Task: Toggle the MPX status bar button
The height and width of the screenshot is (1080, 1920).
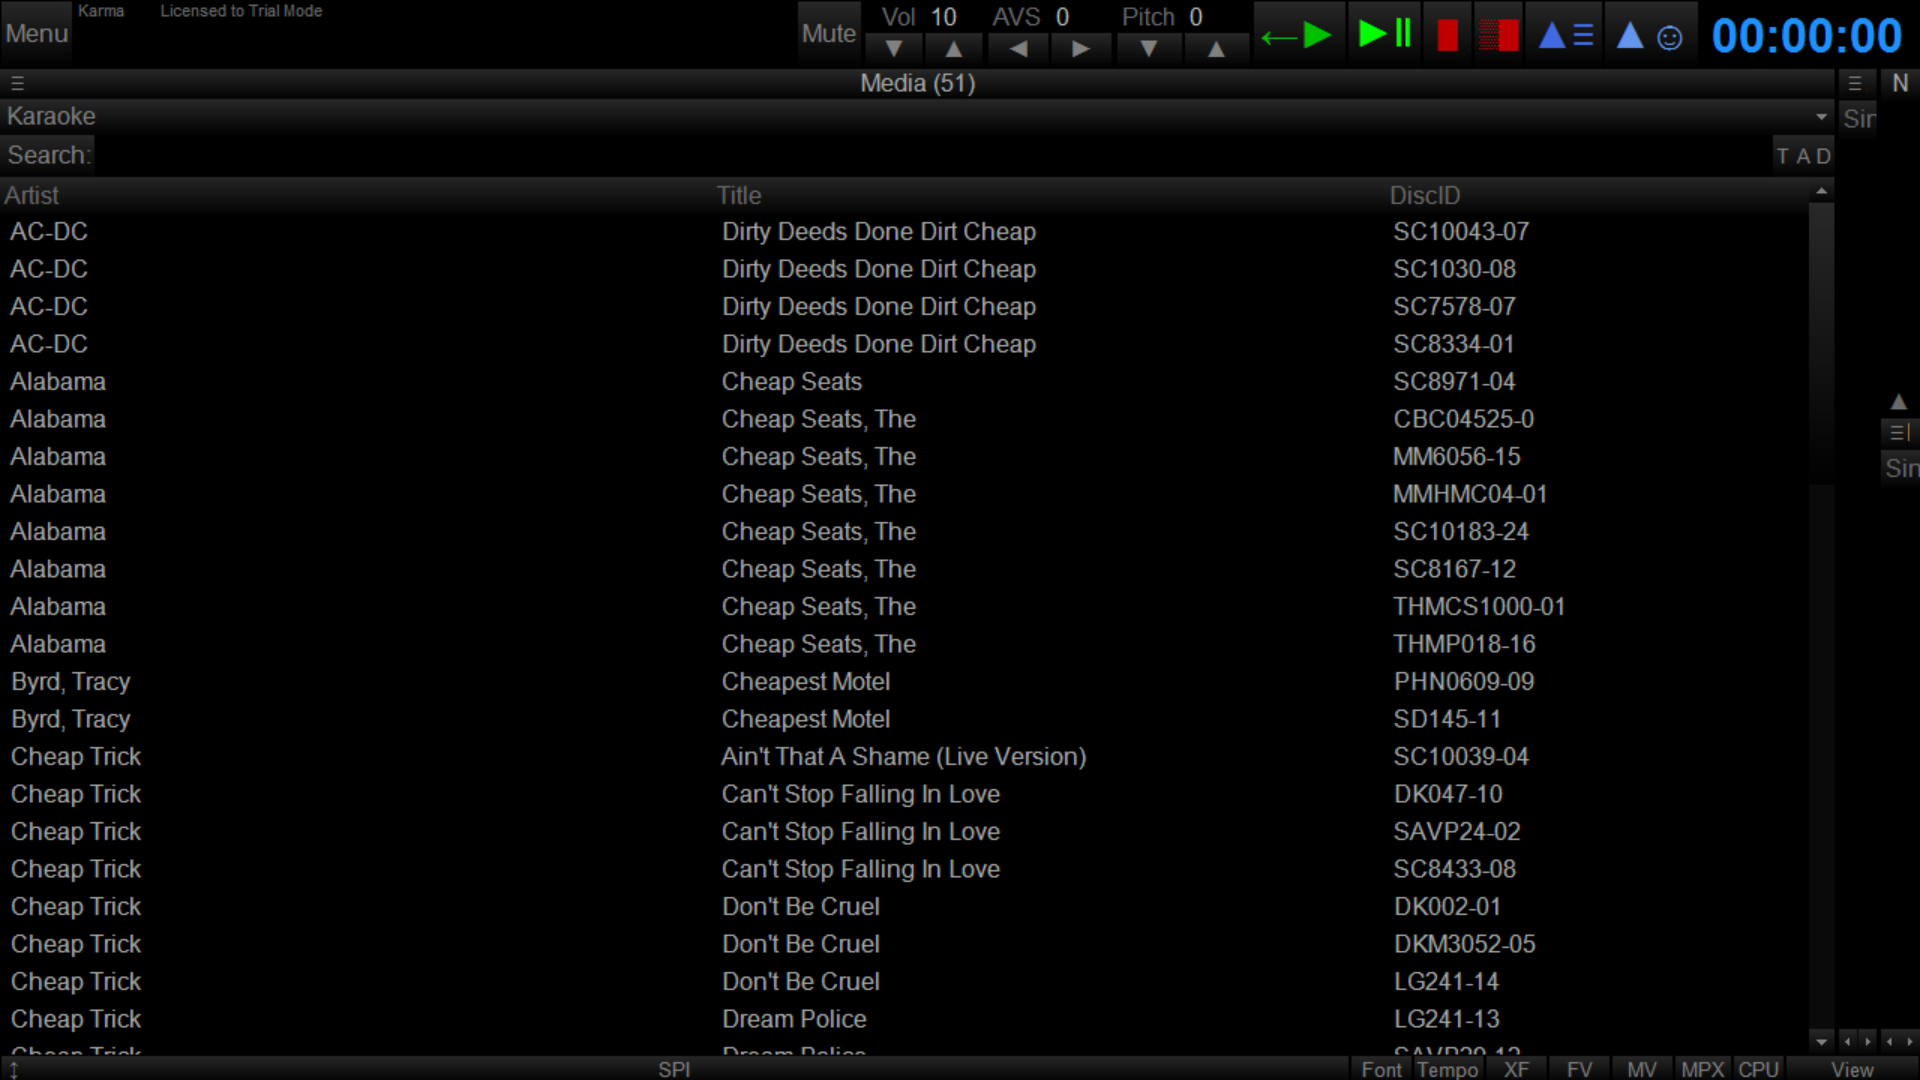Action: coord(1702,1069)
